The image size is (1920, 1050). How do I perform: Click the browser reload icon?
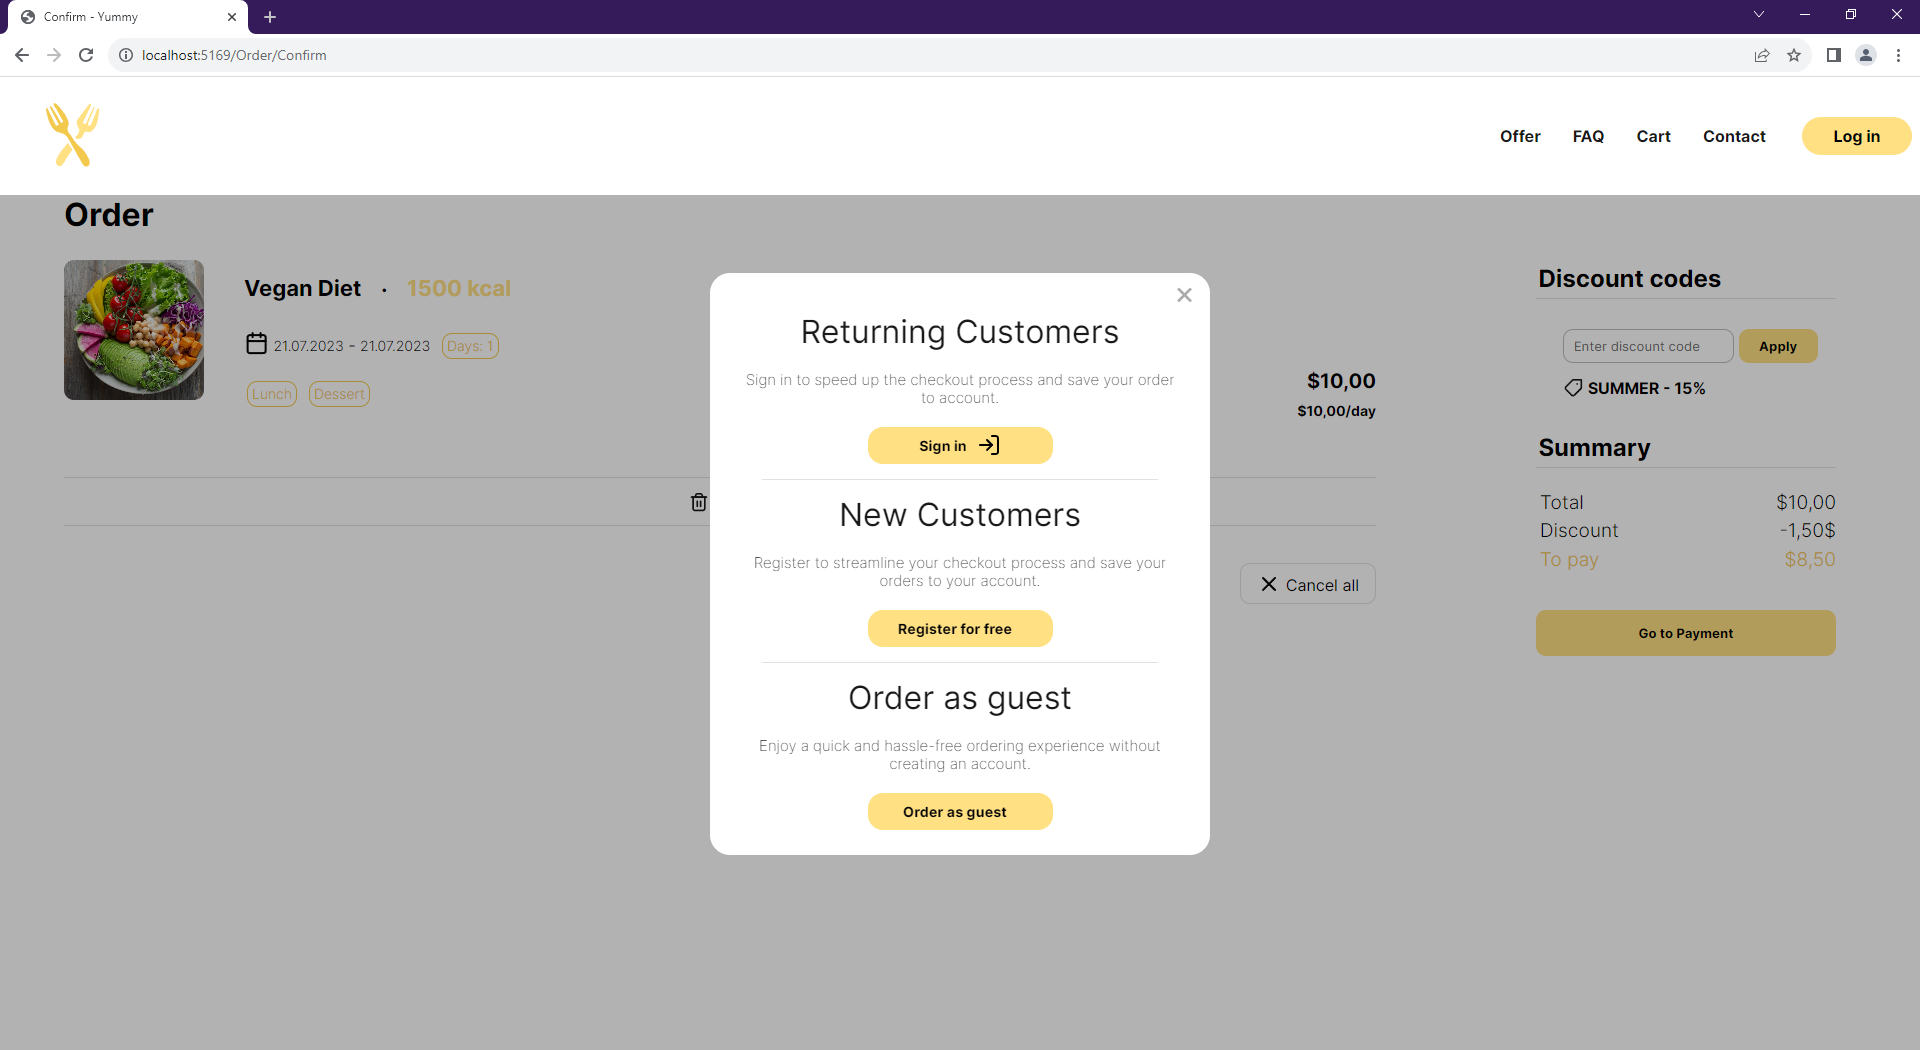[86, 55]
